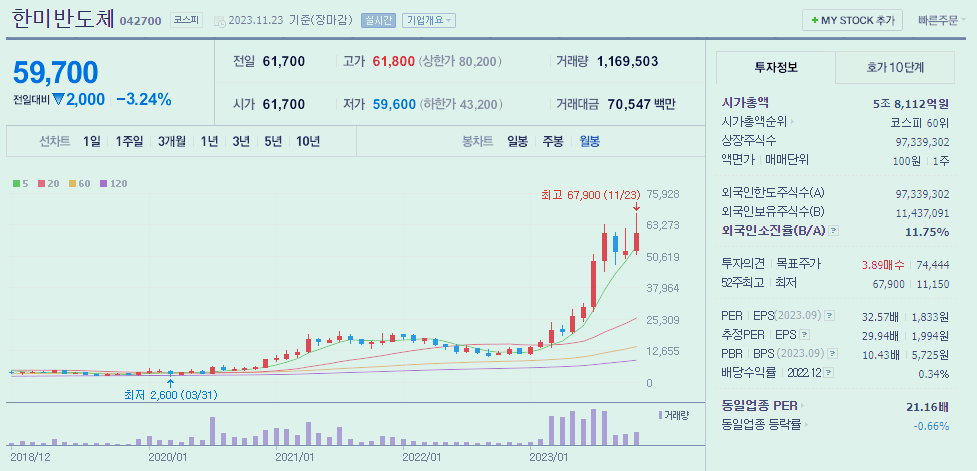The image size is (977, 471).
Task: Show the 월봉 monthly candle chart
Action: tap(589, 141)
